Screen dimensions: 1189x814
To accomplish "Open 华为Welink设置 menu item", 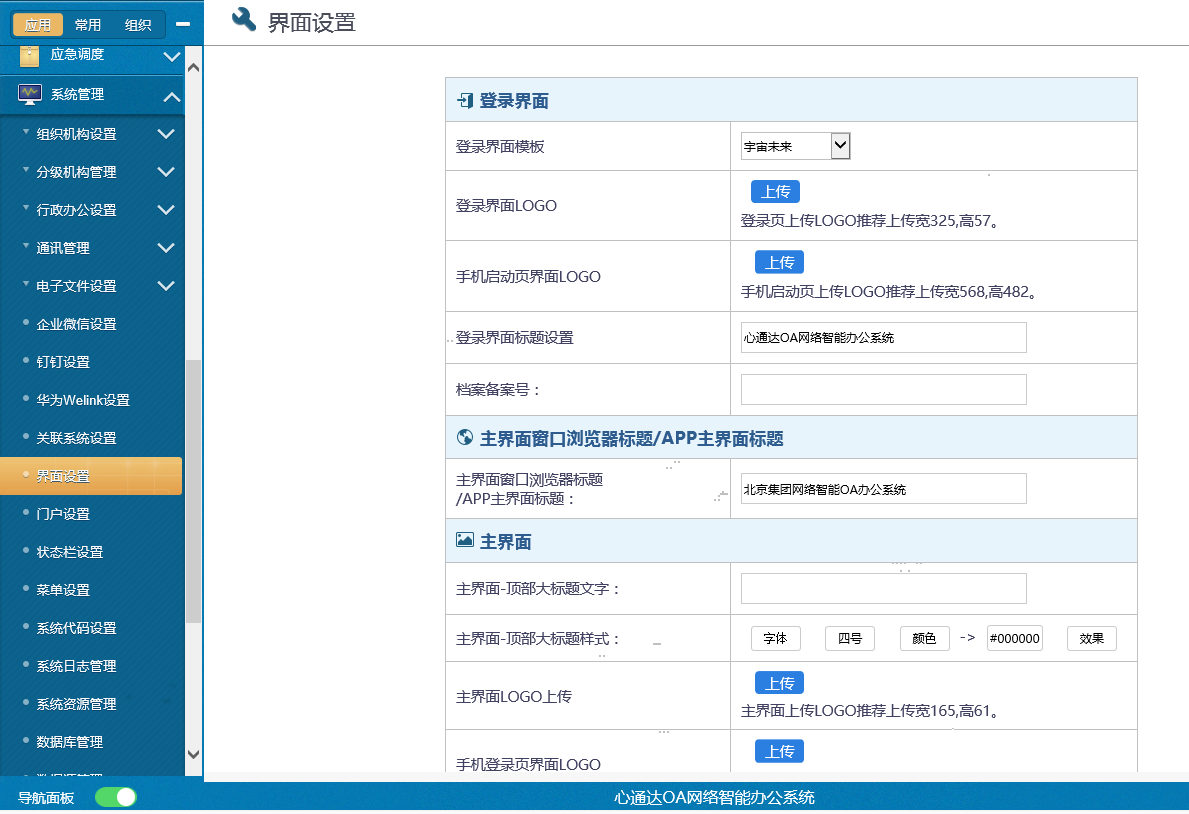I will tap(83, 400).
